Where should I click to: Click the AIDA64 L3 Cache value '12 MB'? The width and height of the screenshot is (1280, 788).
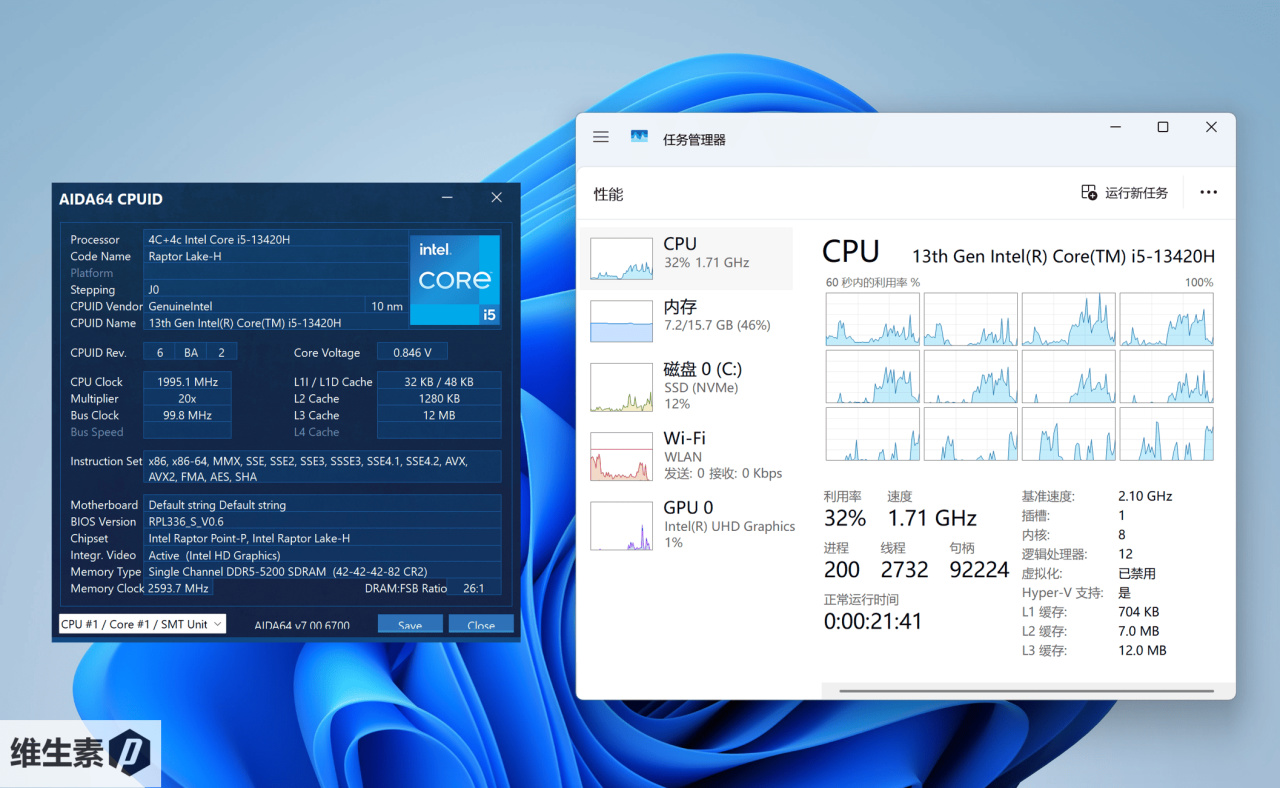coord(439,415)
